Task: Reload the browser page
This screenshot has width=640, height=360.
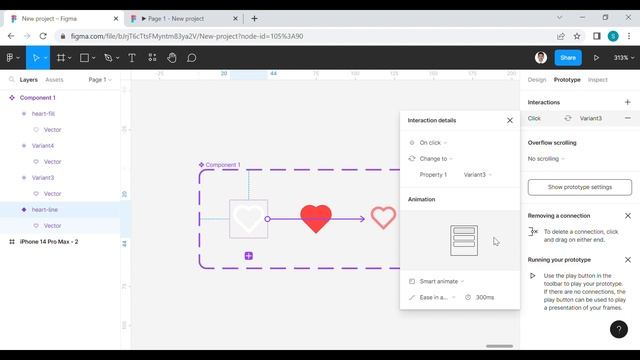Action: click(43, 36)
